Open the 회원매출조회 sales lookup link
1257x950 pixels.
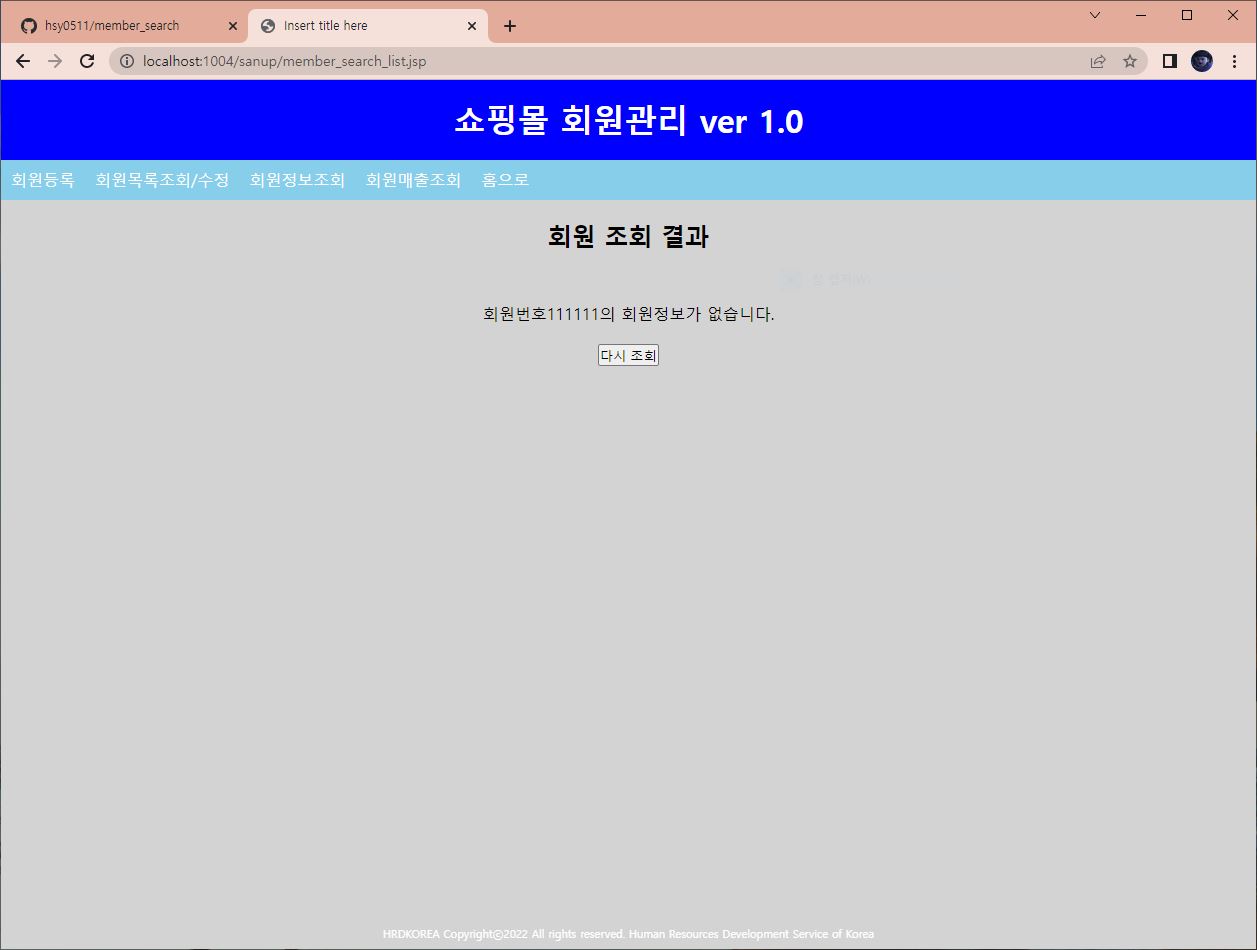tap(414, 180)
